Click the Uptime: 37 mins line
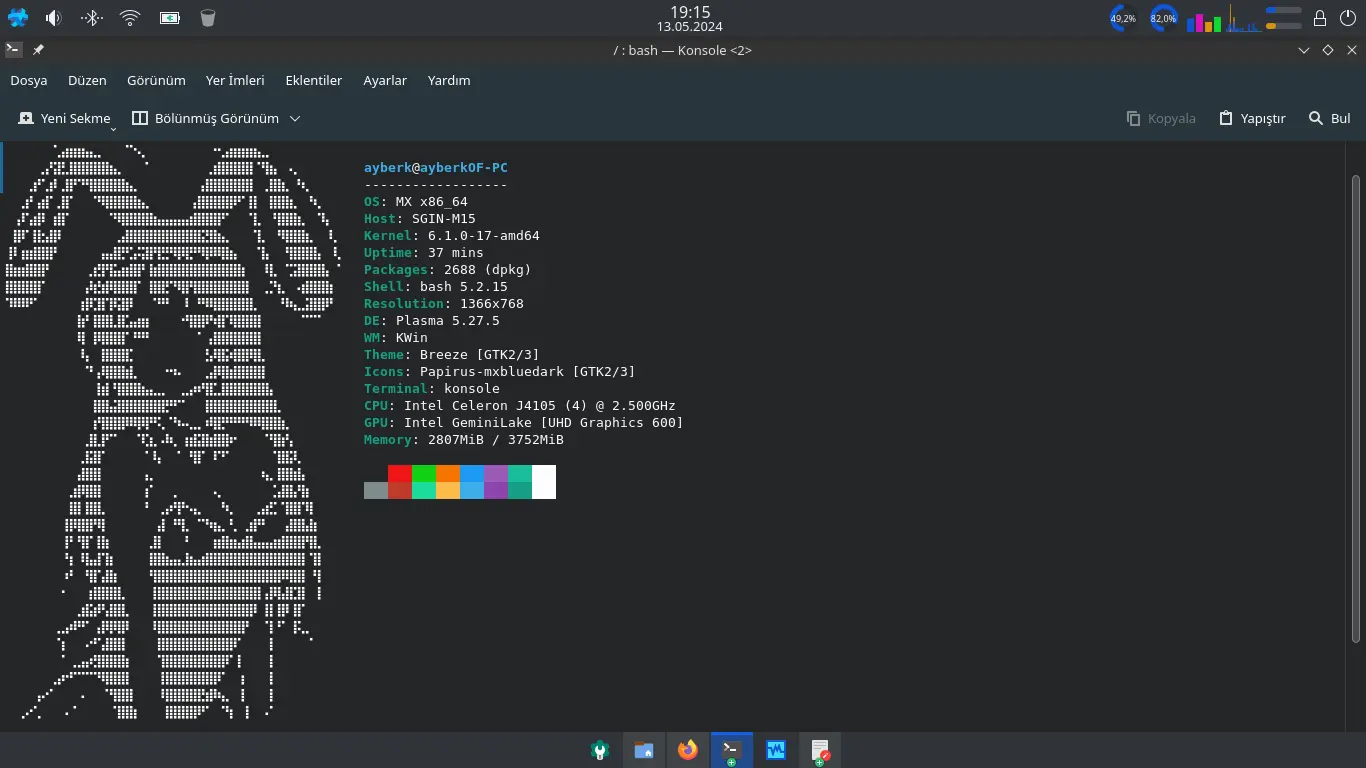The image size is (1366, 768). 424,253
